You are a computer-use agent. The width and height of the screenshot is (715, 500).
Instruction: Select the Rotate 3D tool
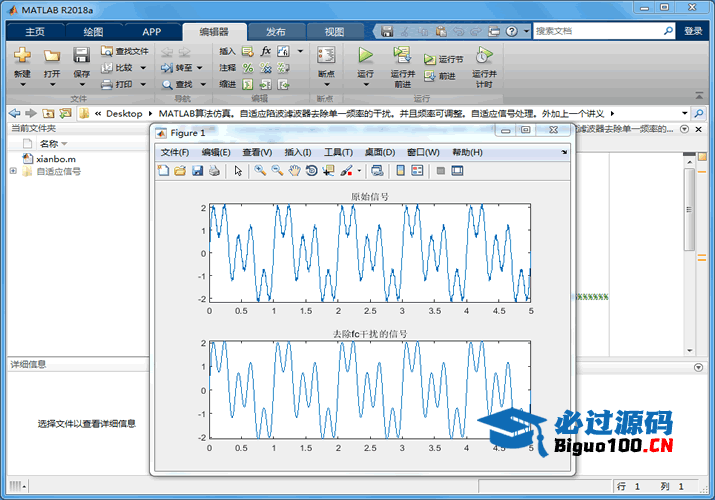tap(311, 171)
